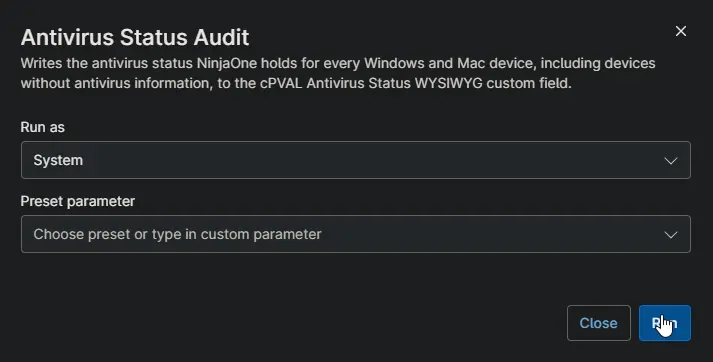
Task: Select the System value in Run as
Action: 58,160
